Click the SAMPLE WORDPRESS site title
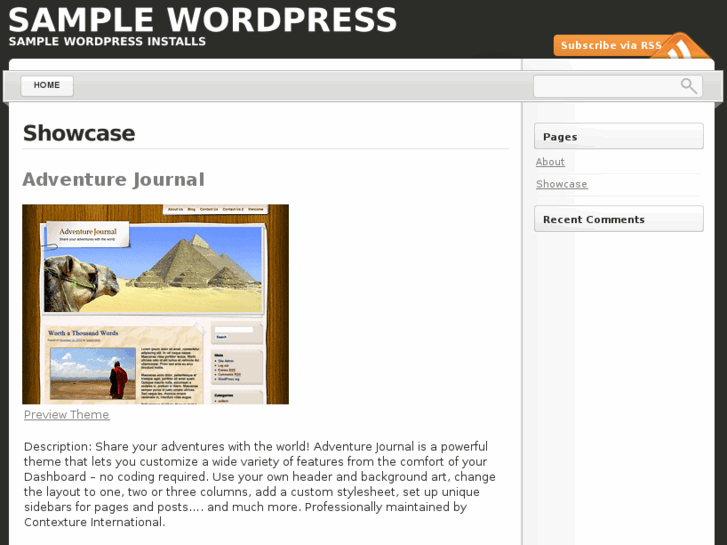 click(203, 20)
